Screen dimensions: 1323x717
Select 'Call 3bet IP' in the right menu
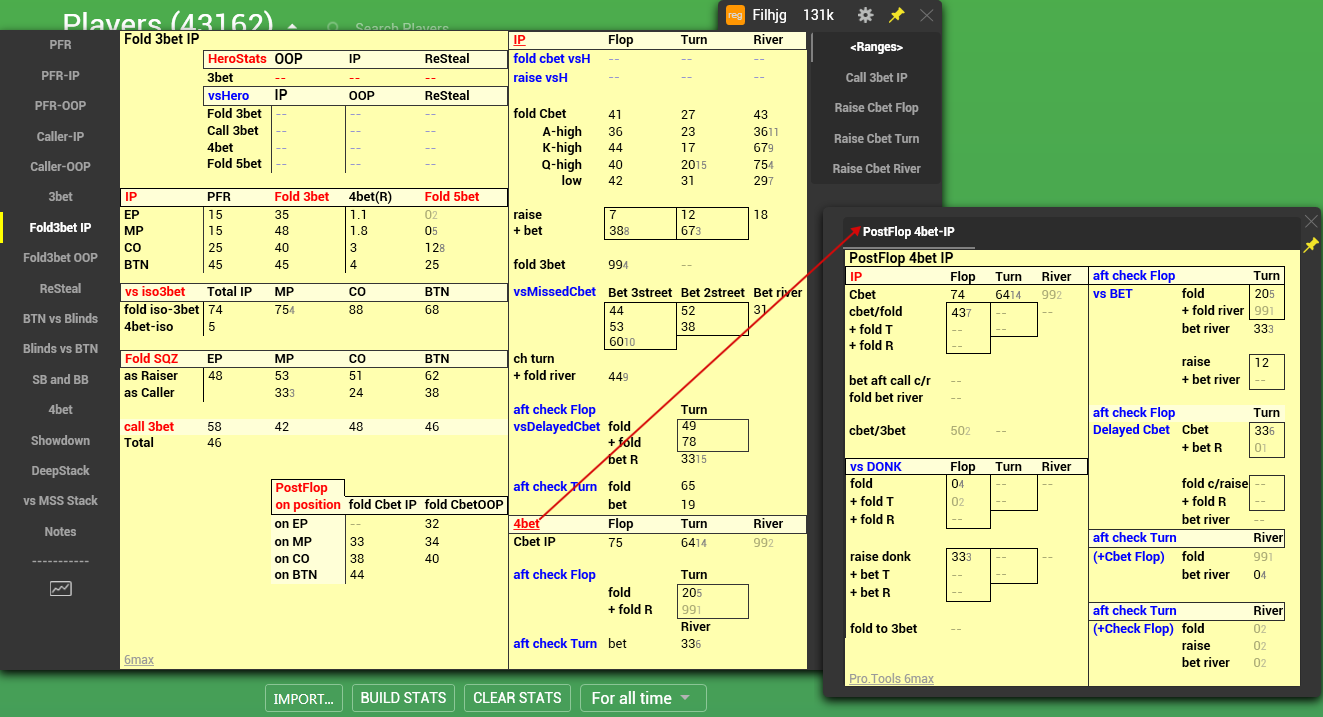tap(874, 77)
